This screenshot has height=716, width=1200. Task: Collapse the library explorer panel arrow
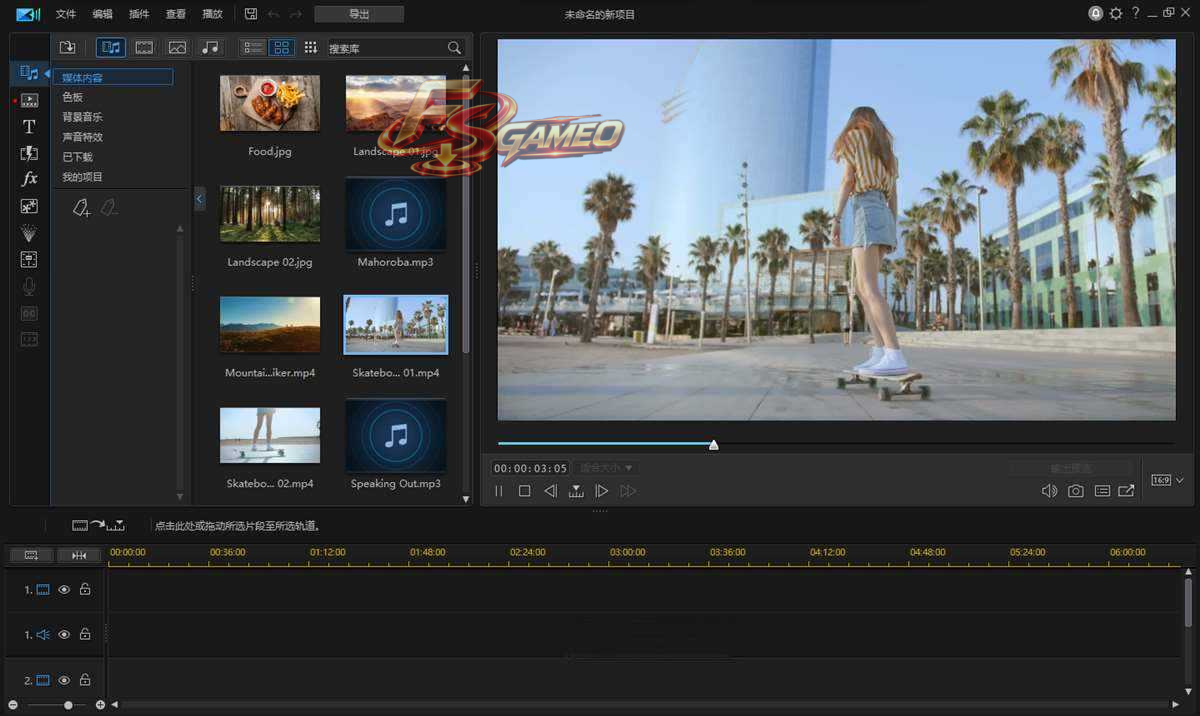tap(199, 199)
